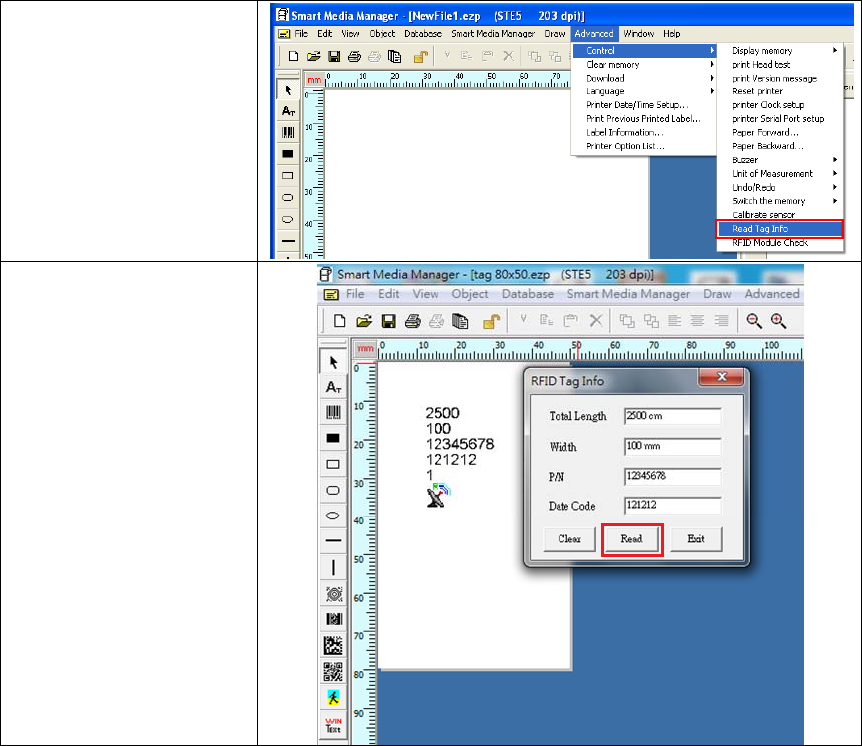Click the Date Code input field
Screen dimensions: 862x746
(672, 505)
